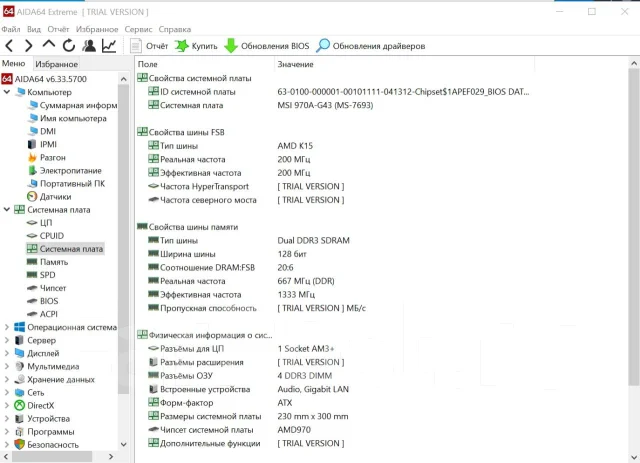The width and height of the screenshot is (640, 463).
Task: Open the Сервис menu
Action: click(x=138, y=29)
